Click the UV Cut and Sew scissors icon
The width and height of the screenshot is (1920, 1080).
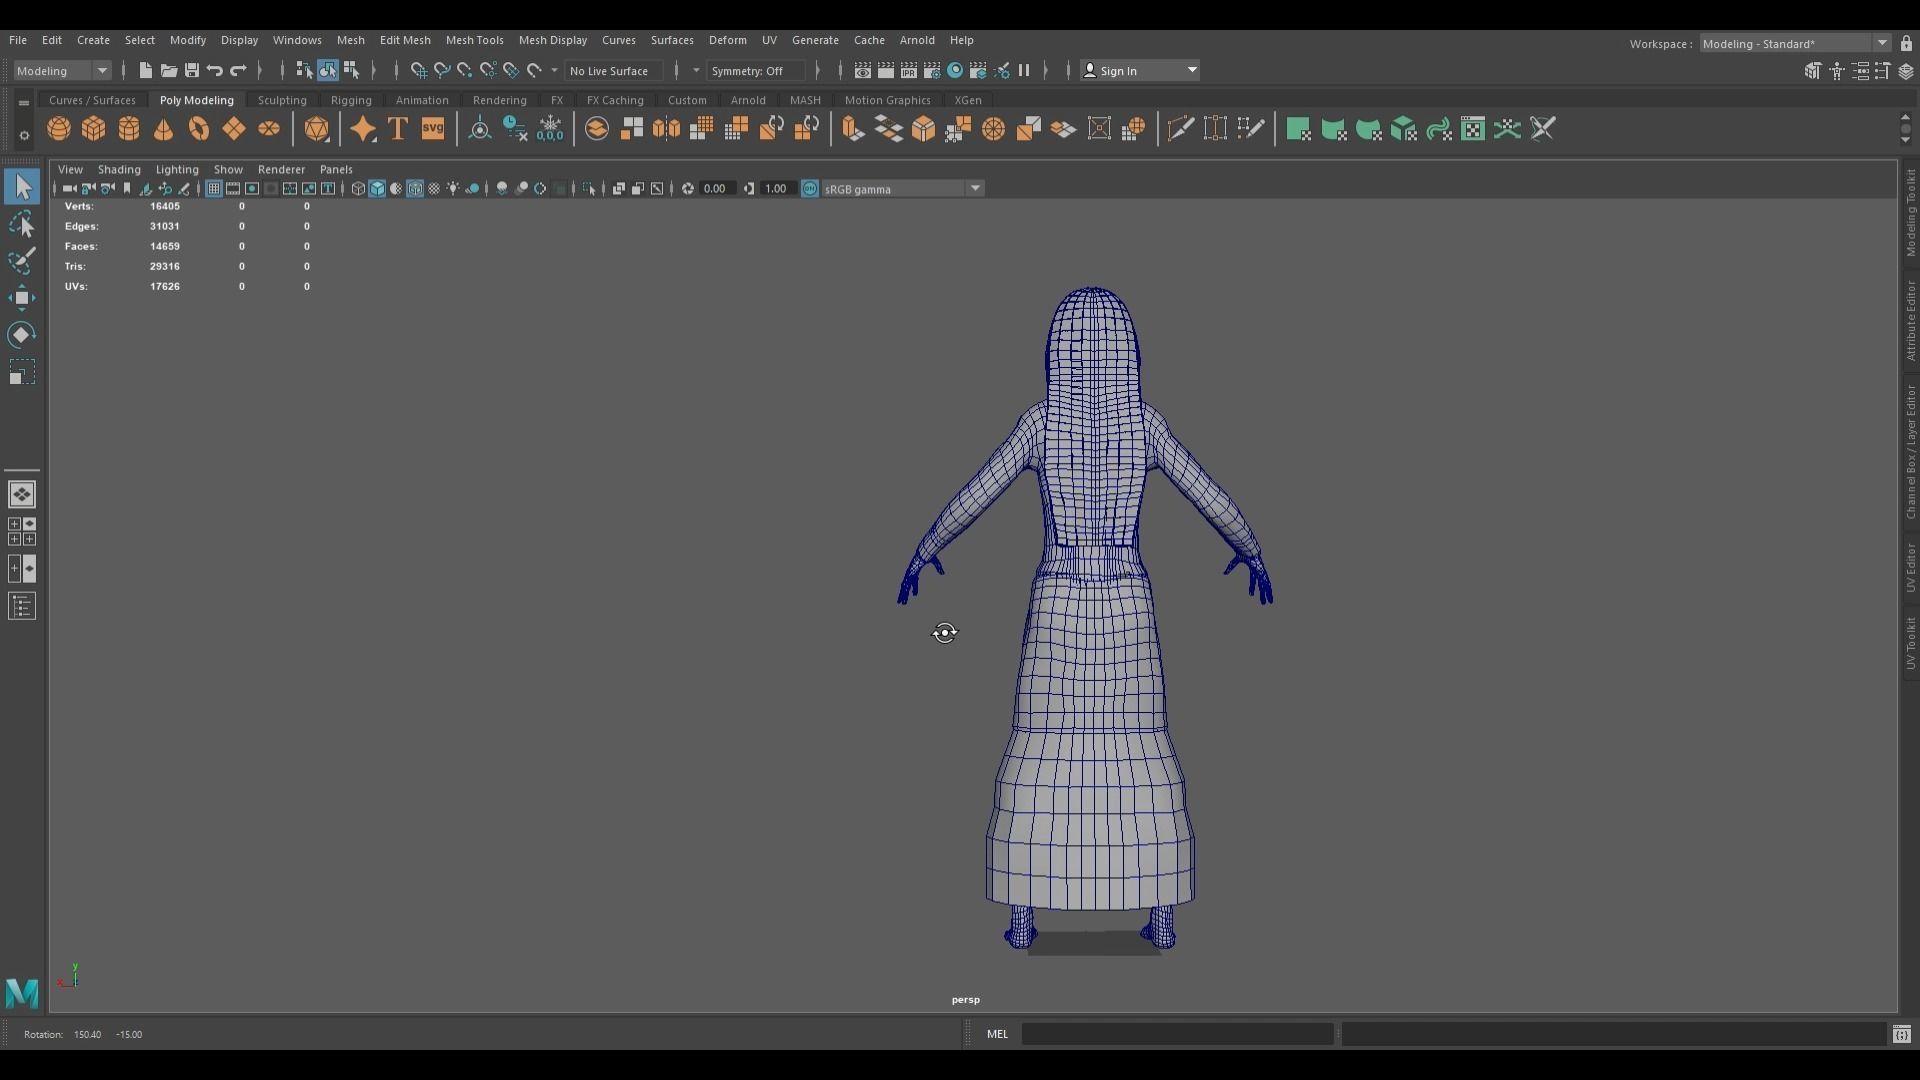pyautogui.click(x=1543, y=129)
